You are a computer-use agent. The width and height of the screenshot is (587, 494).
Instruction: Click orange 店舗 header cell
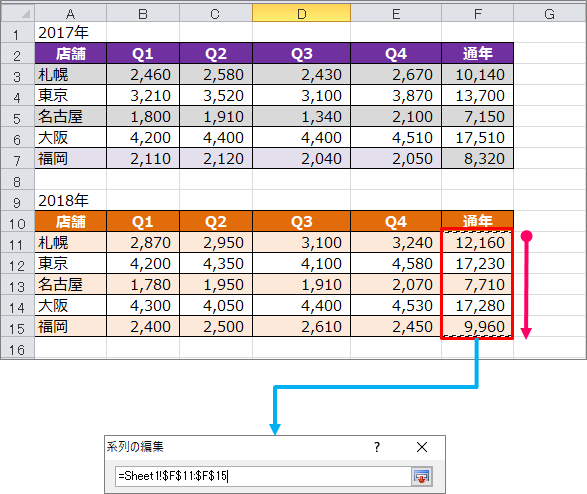(x=70, y=221)
